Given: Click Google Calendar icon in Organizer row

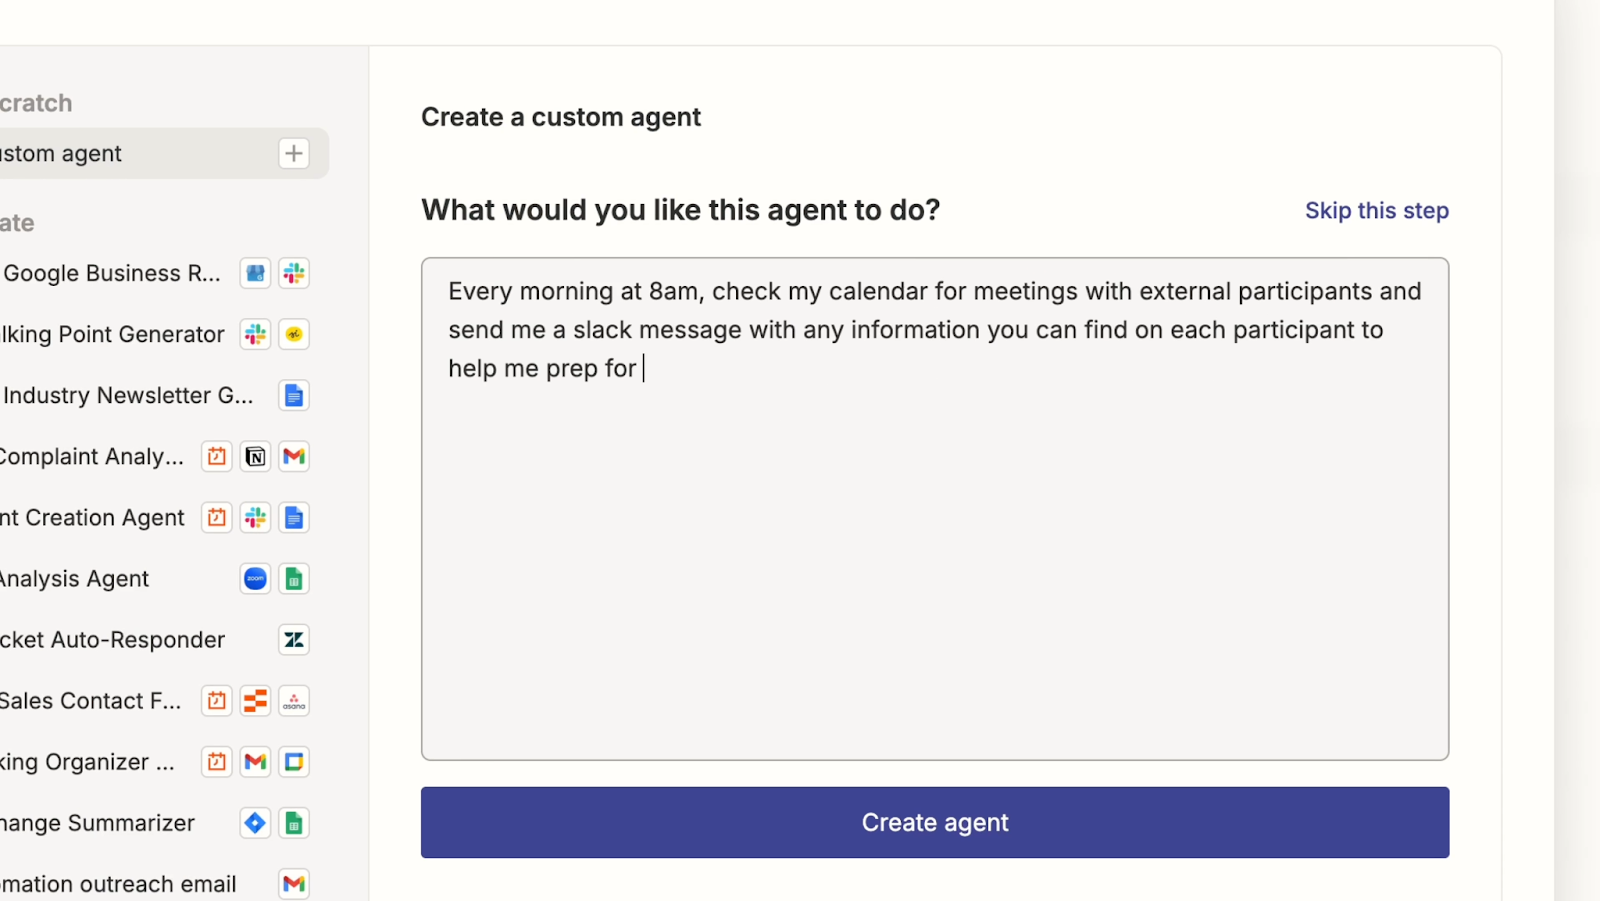Looking at the screenshot, I should pyautogui.click(x=294, y=762).
